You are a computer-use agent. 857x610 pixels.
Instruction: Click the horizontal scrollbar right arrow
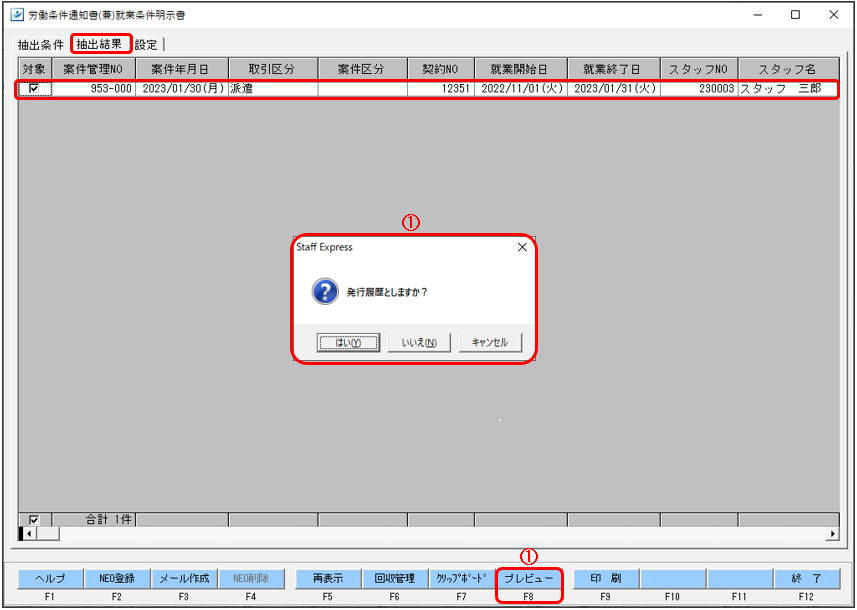pos(833,533)
